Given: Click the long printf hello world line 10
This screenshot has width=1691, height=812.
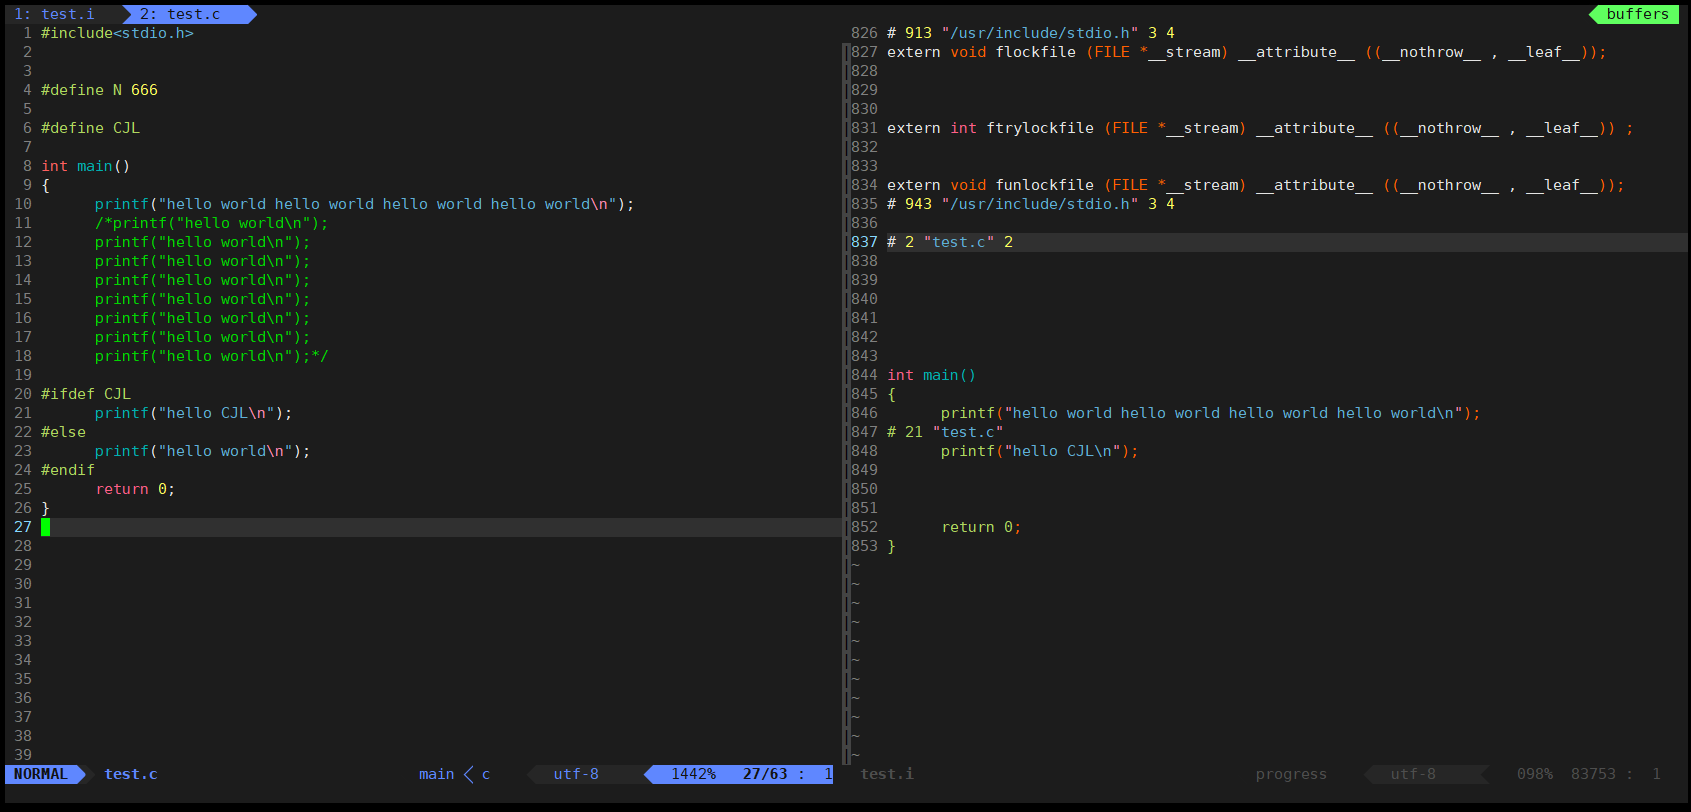Looking at the screenshot, I should 364,204.
